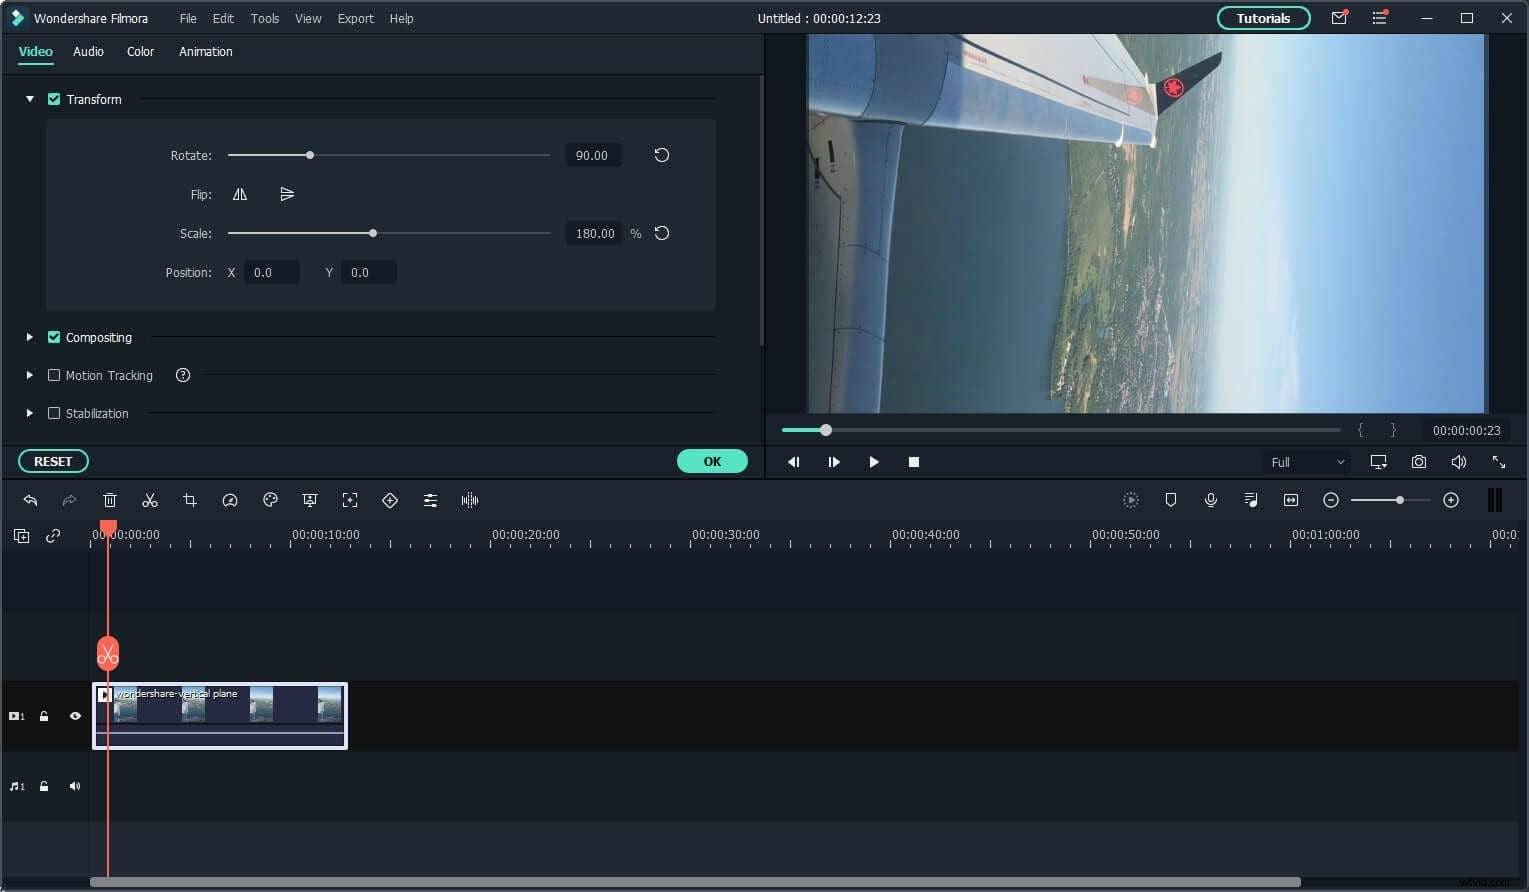1529x892 pixels.
Task: Click the Speed control speedometer icon
Action: point(230,500)
